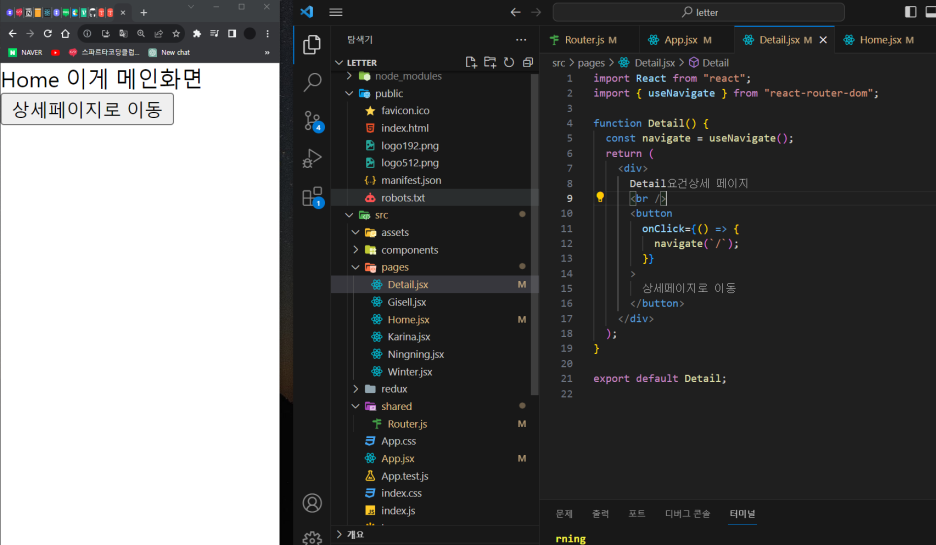This screenshot has height=545, width=936.
Task: Click Chrome home button
Action: pyautogui.click(x=65, y=33)
